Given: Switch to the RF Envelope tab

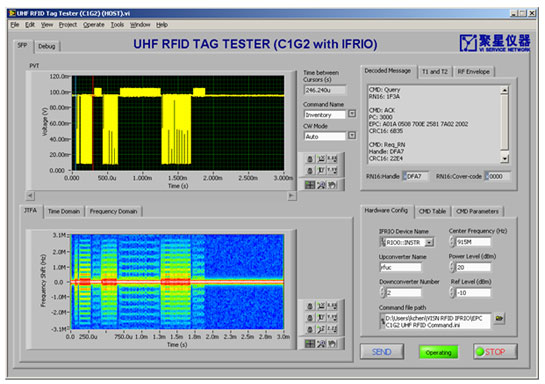Looking at the screenshot, I should pos(473,72).
